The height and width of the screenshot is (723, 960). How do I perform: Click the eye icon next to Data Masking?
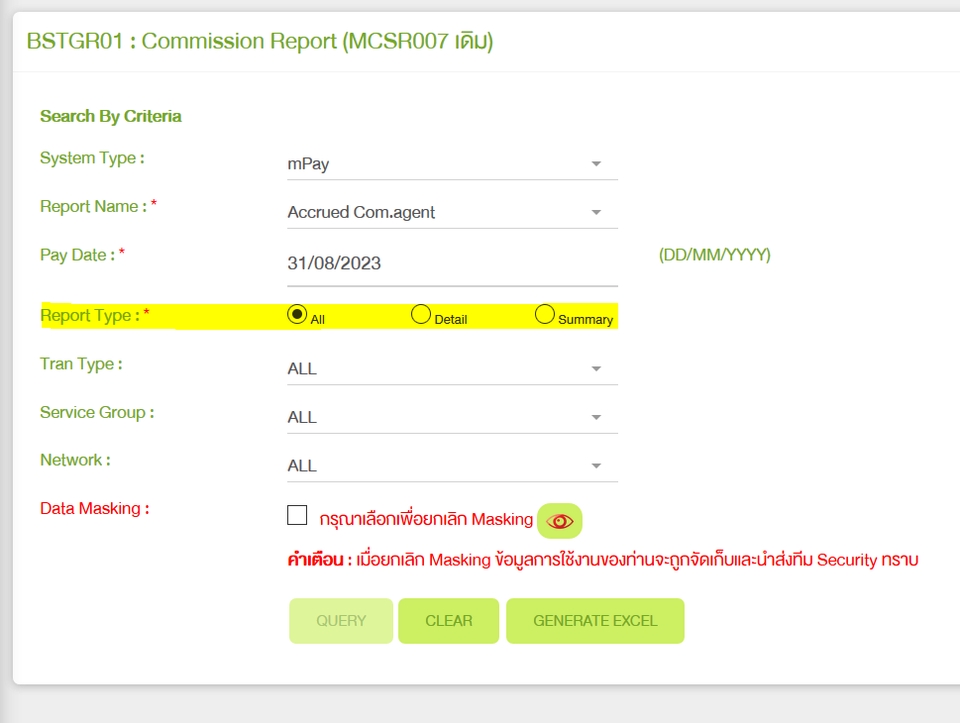(560, 520)
